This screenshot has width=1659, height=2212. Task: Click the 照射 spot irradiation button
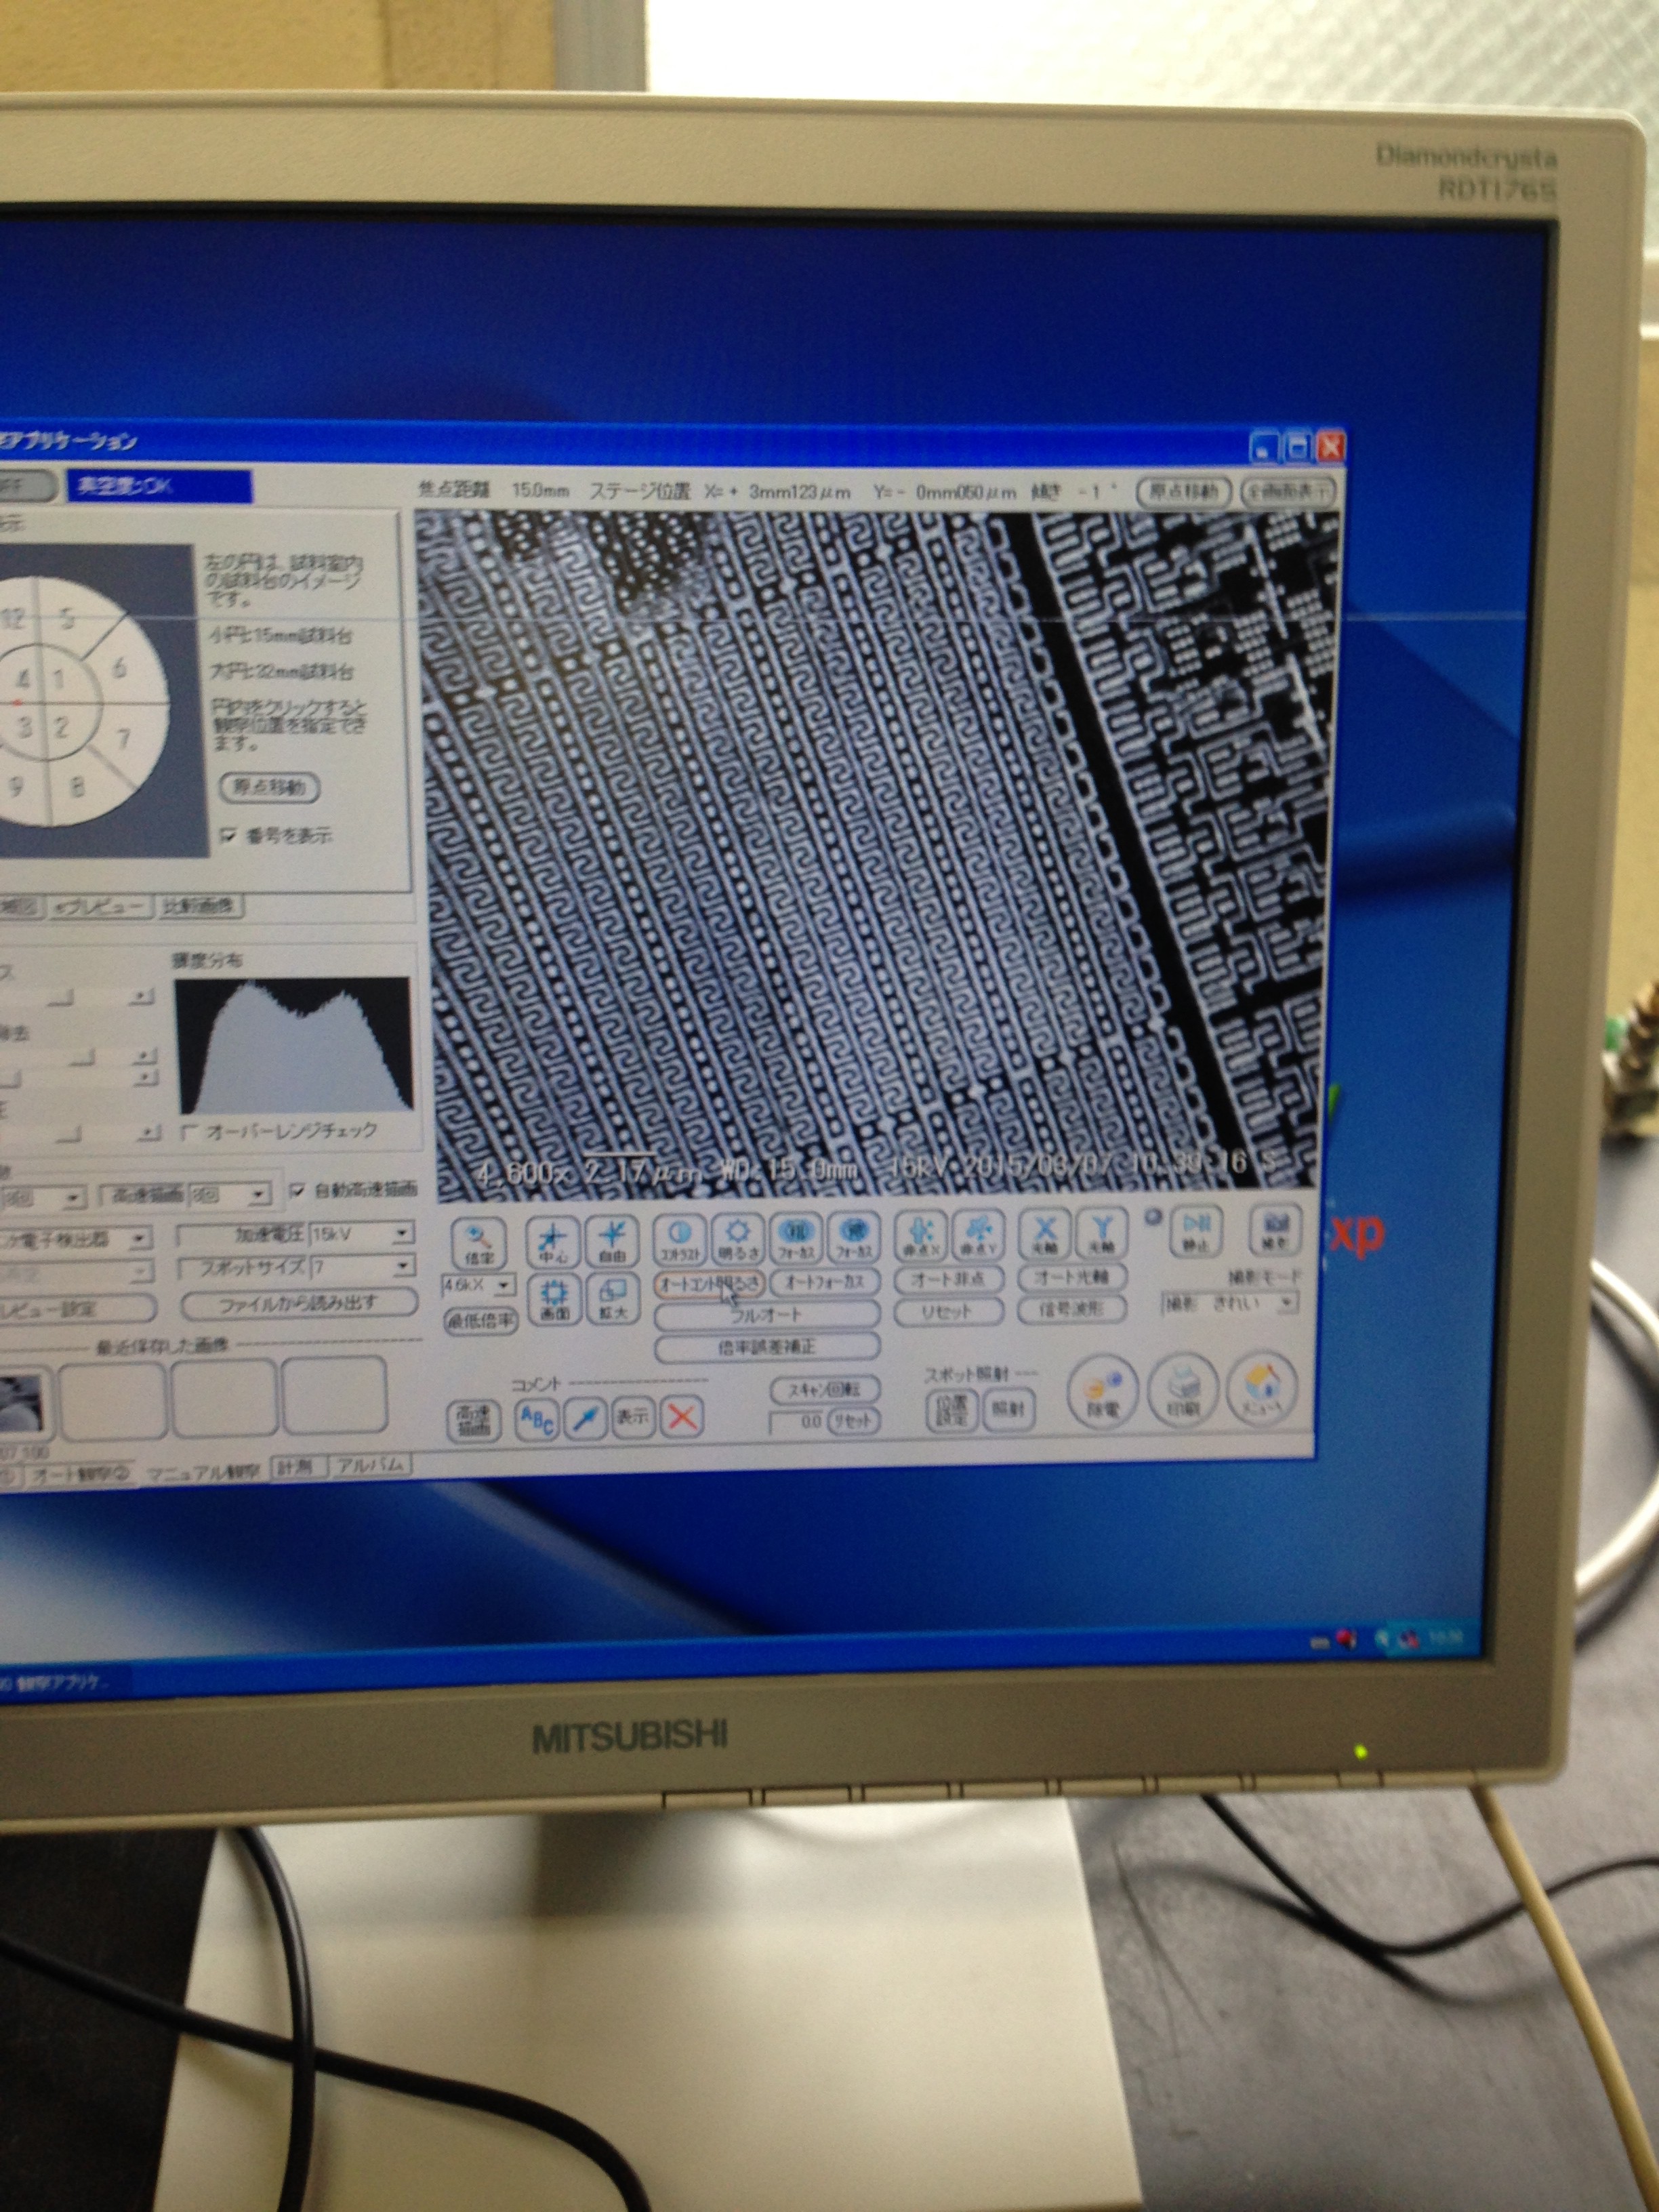coord(1008,1408)
